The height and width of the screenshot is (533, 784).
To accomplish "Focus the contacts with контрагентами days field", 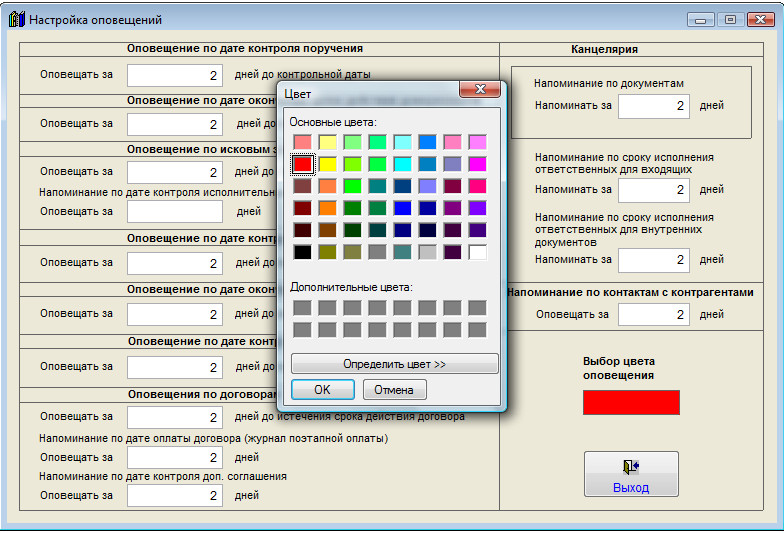I will click(x=654, y=314).
